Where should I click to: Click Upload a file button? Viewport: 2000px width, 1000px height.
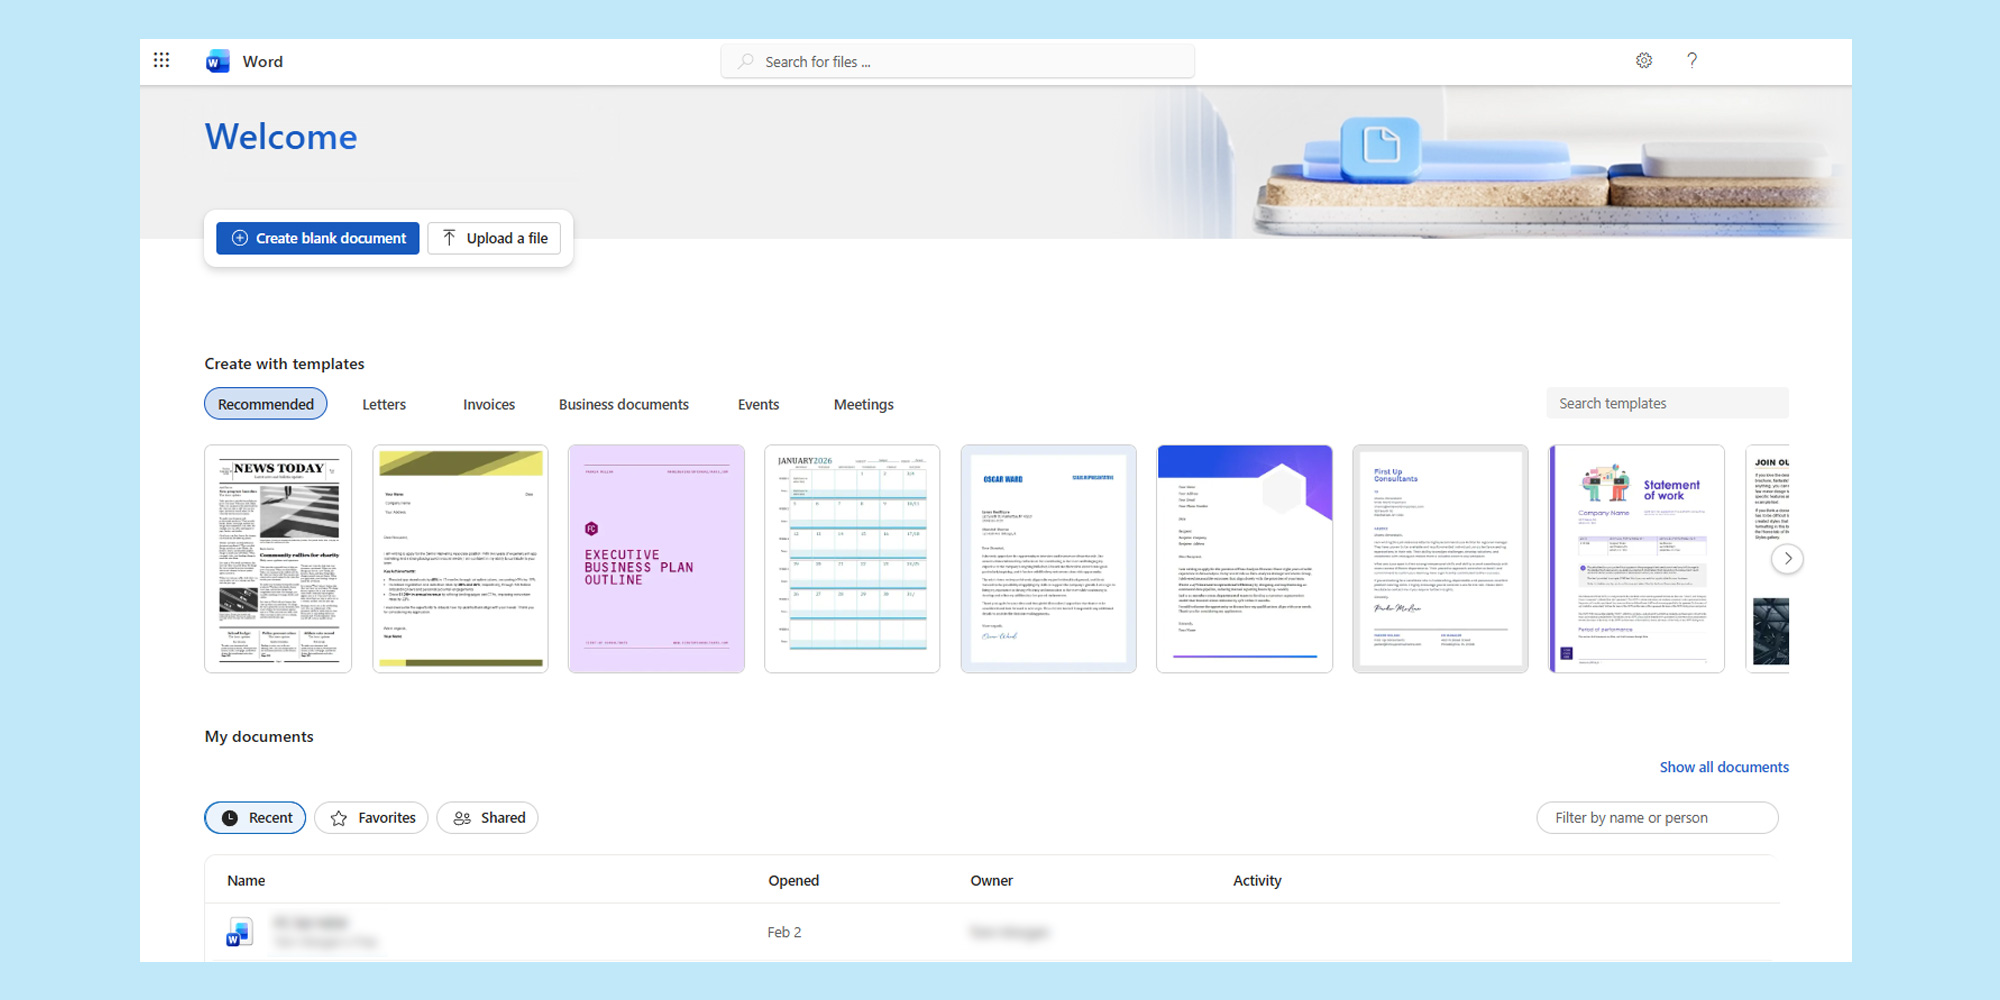pyautogui.click(x=495, y=238)
